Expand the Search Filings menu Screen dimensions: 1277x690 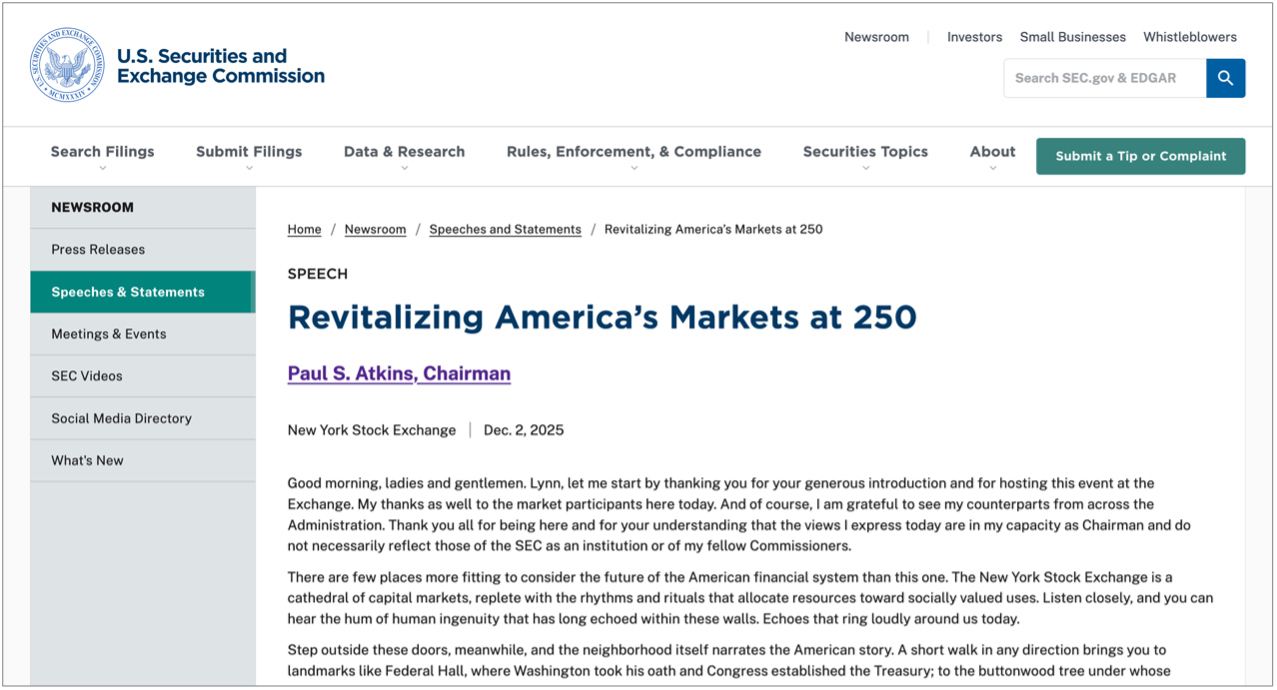click(102, 152)
